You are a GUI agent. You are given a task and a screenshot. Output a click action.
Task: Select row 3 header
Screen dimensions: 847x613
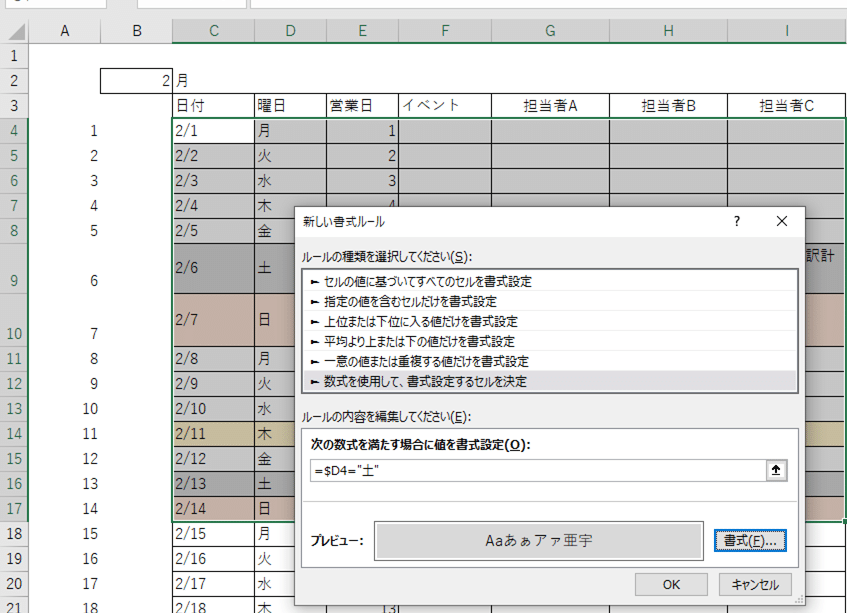tap(14, 105)
